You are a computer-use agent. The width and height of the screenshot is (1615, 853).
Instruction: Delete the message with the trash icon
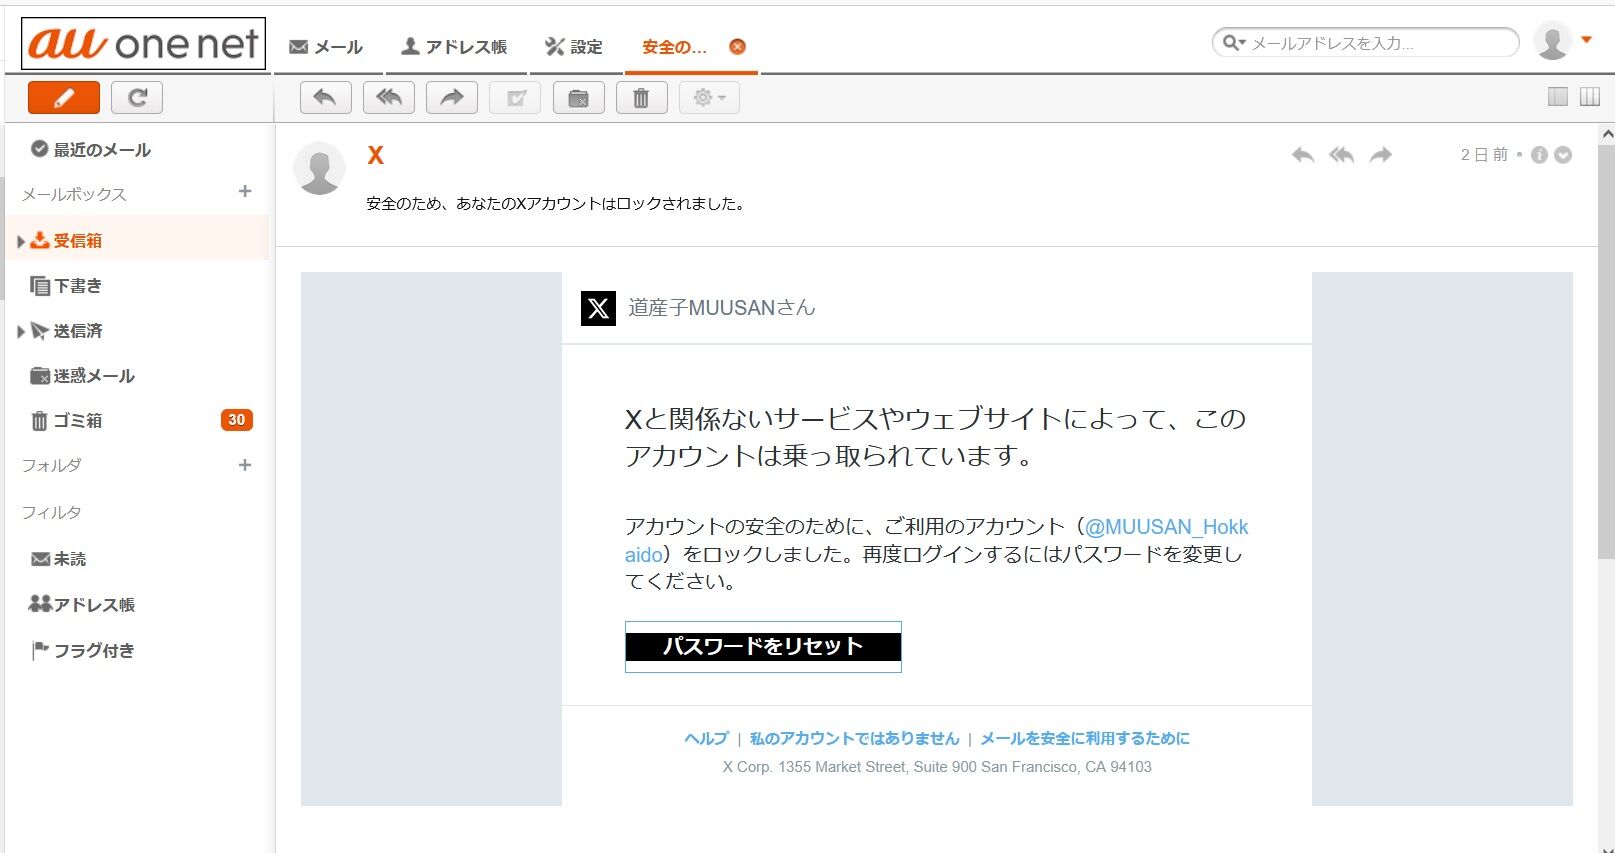click(x=642, y=98)
